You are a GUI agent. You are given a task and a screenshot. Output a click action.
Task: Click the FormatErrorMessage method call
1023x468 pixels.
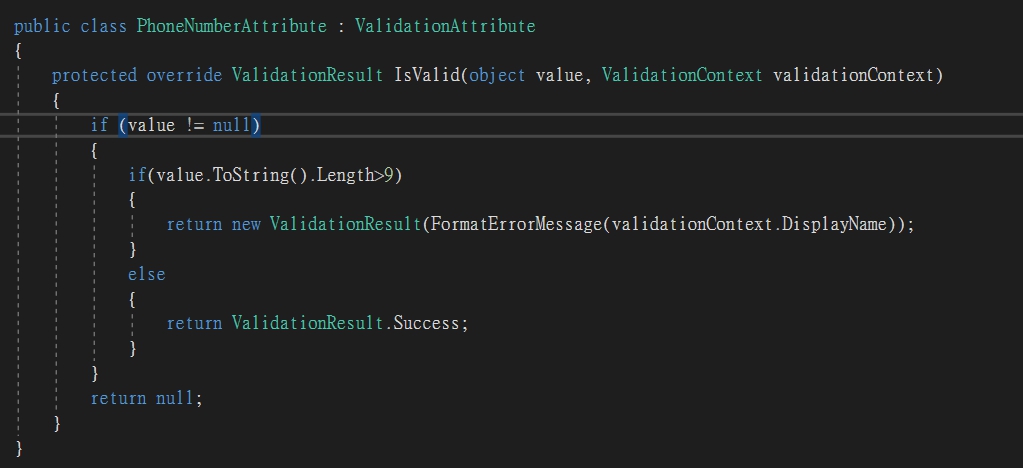coord(515,225)
